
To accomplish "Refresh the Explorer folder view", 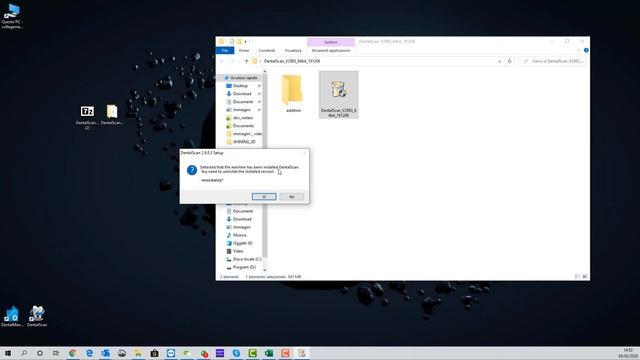I will coord(509,61).
